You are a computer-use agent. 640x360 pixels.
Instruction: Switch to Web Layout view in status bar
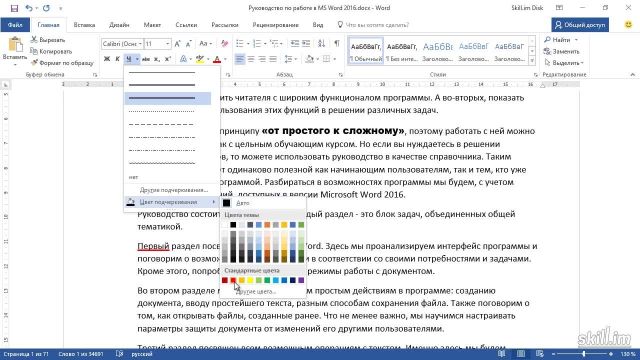click(x=540, y=354)
